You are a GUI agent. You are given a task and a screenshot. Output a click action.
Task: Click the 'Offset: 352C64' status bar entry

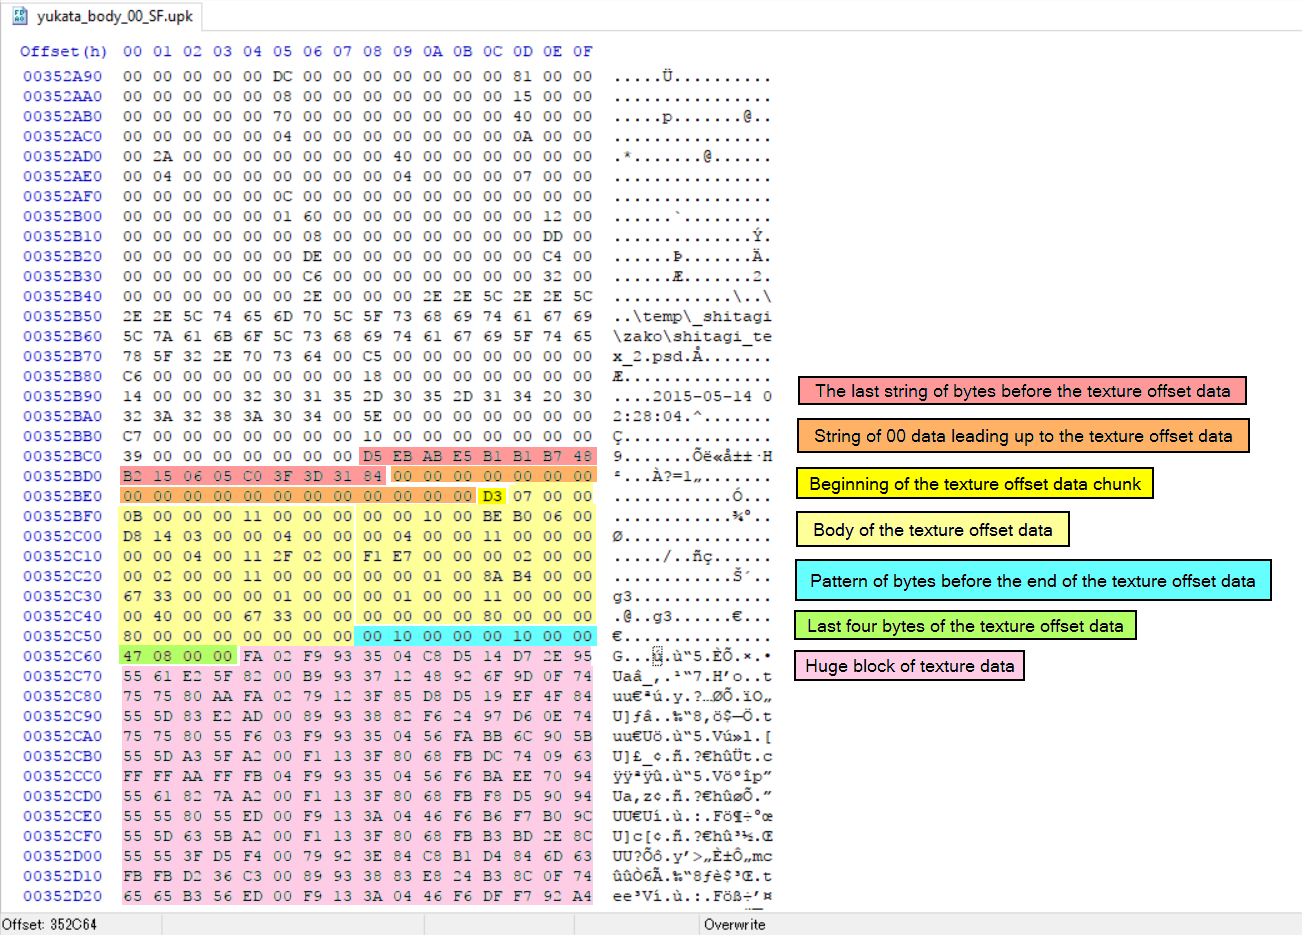coord(50,924)
